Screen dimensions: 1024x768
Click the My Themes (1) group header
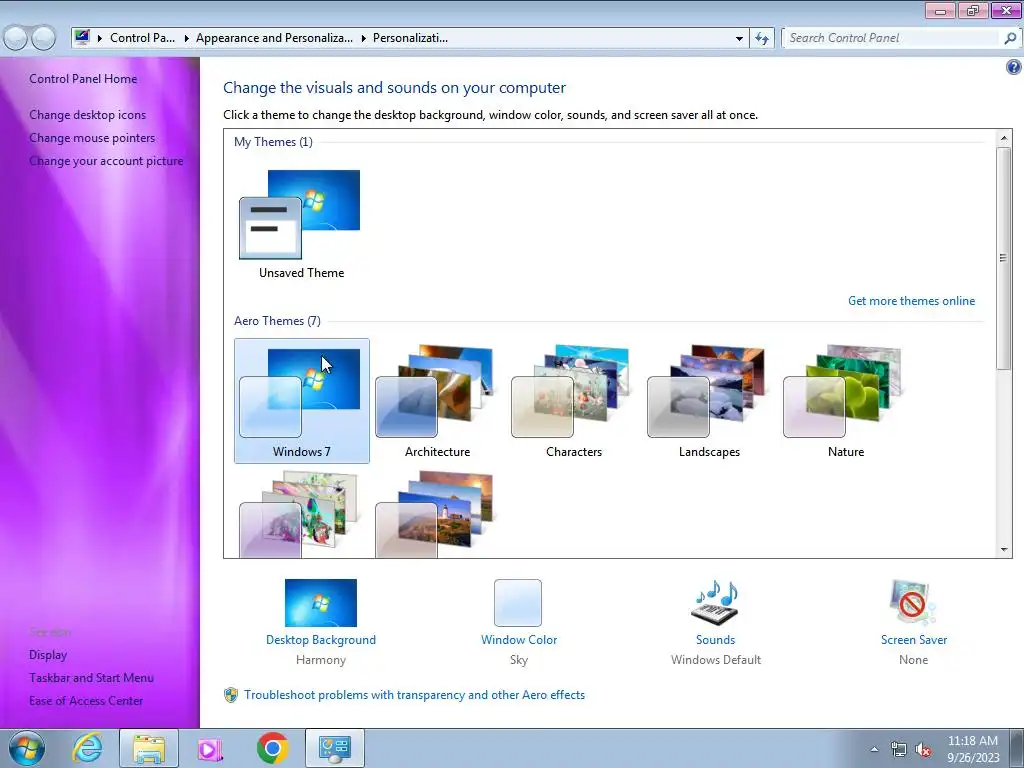point(273,142)
